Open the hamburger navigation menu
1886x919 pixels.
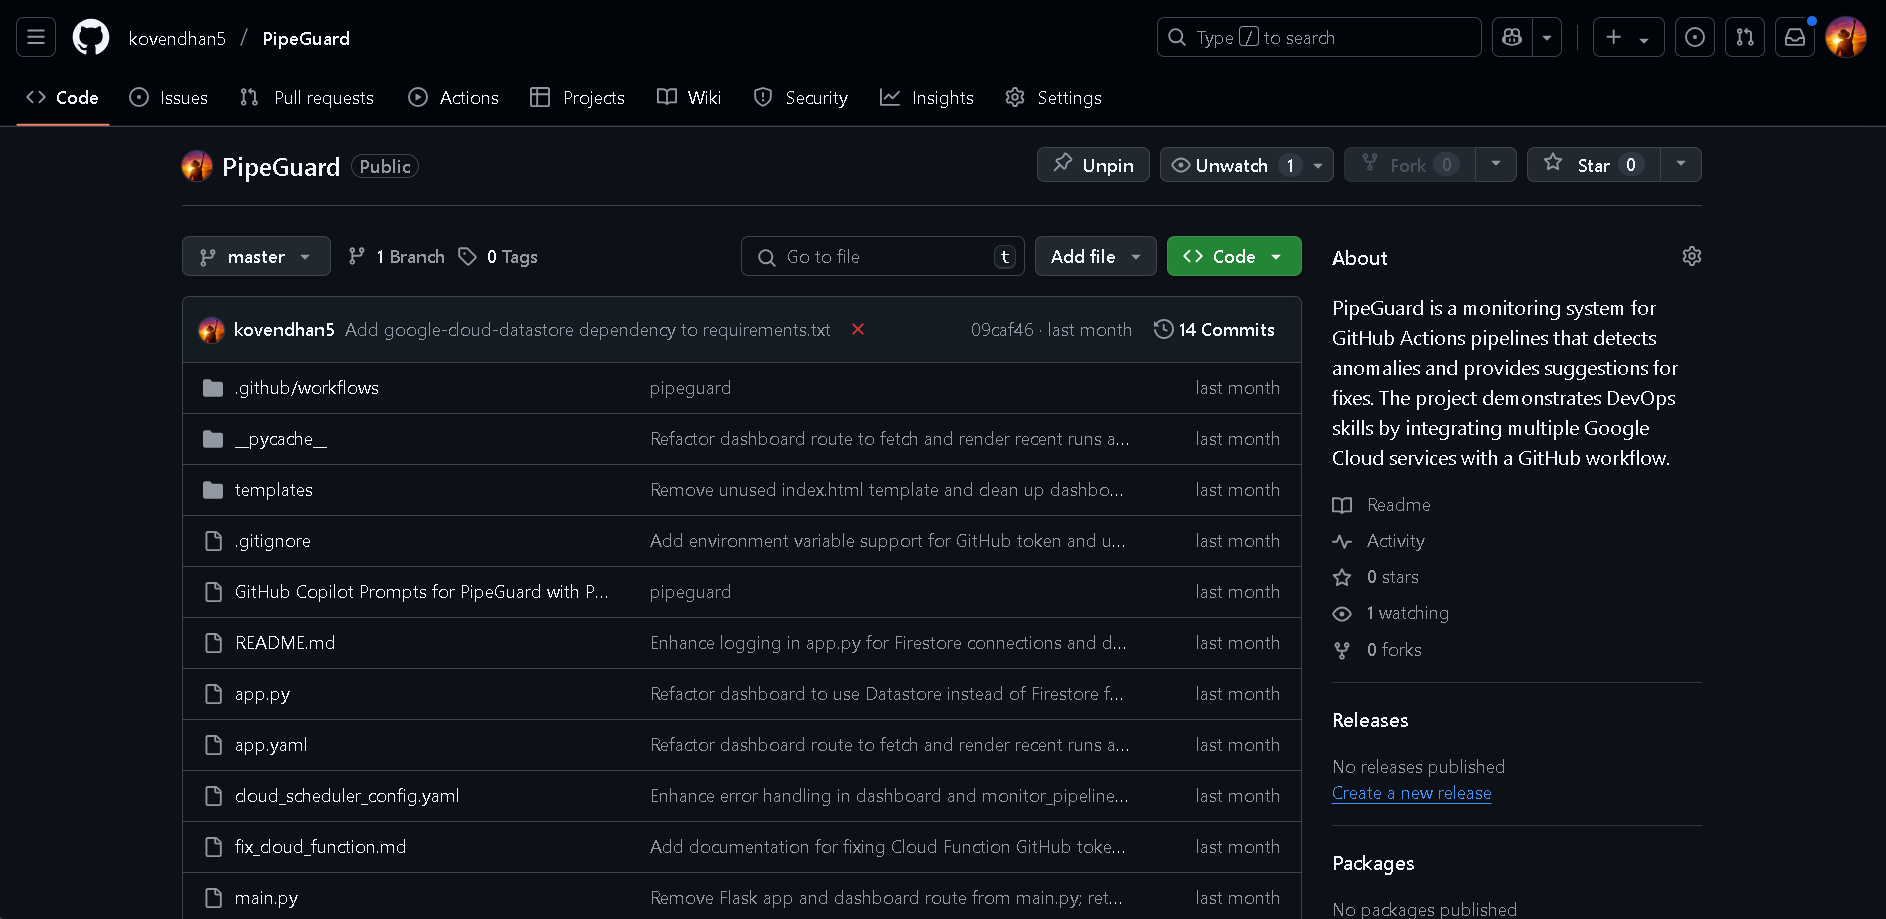pyautogui.click(x=36, y=38)
